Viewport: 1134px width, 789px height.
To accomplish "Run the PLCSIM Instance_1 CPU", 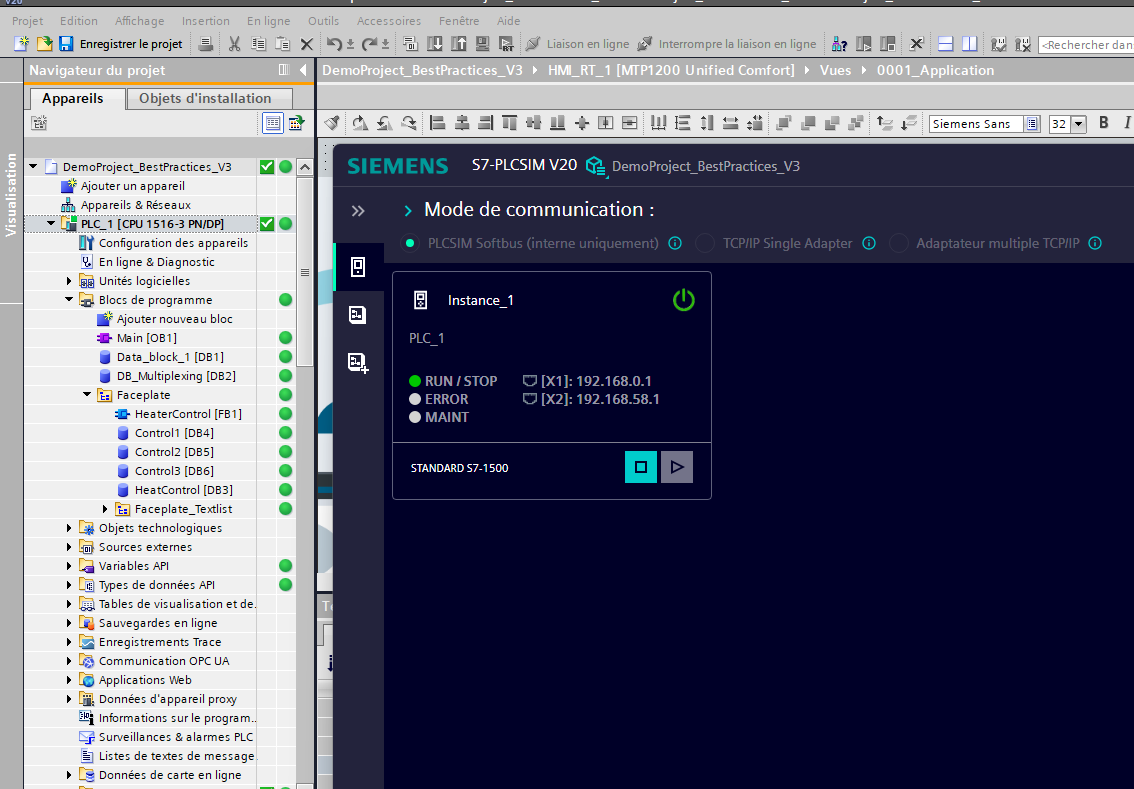I will pos(677,467).
